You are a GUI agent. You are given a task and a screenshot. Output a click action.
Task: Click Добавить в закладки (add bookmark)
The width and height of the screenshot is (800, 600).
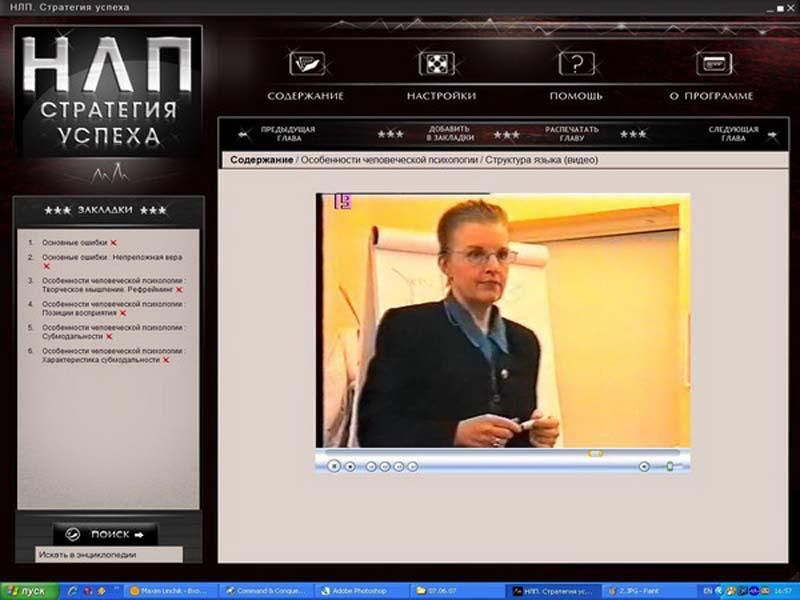(x=449, y=134)
